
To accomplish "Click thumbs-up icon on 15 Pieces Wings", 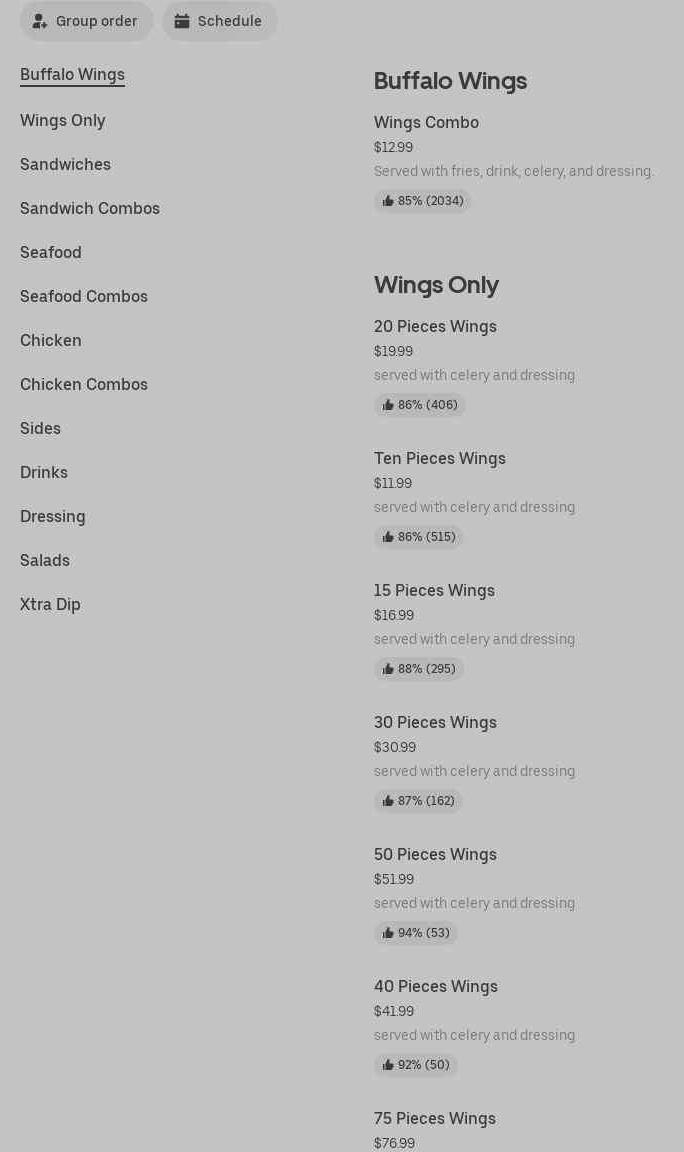I will pyautogui.click(x=388, y=669).
